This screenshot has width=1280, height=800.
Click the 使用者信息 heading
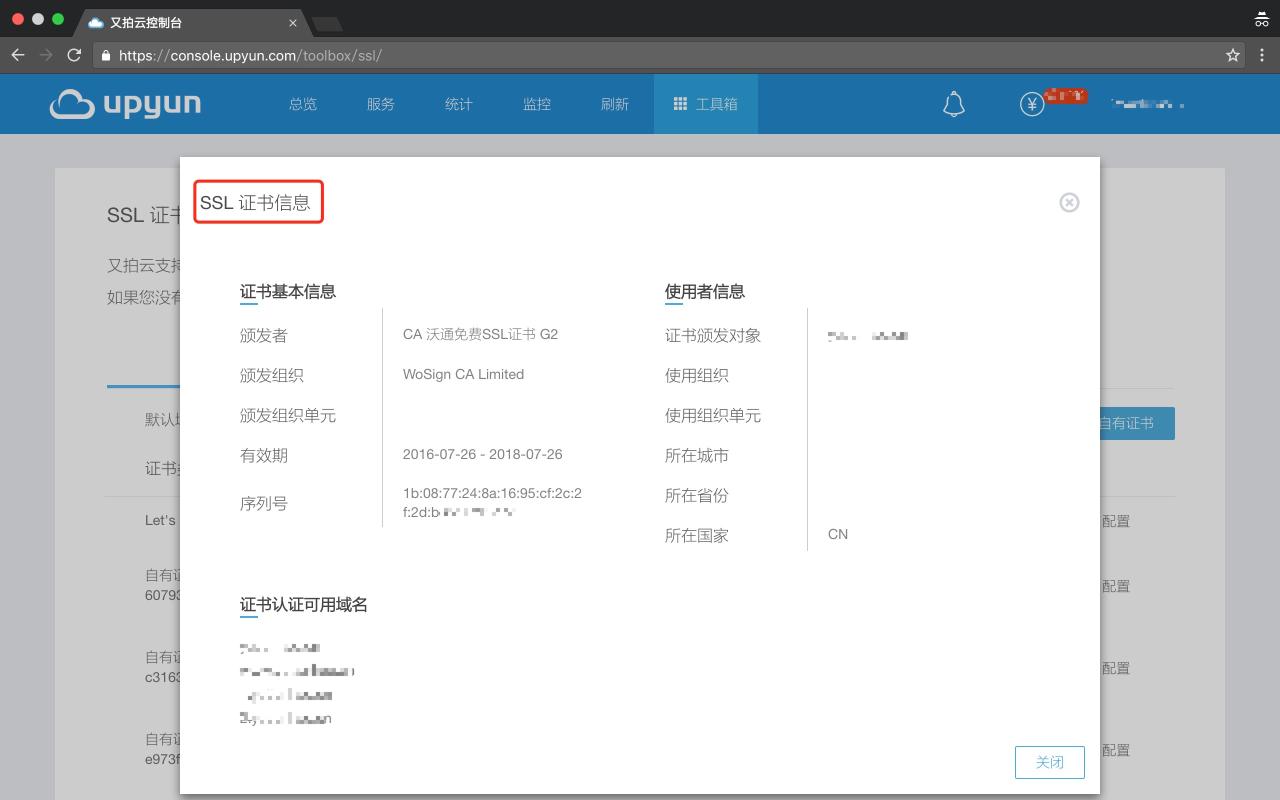[x=705, y=292]
